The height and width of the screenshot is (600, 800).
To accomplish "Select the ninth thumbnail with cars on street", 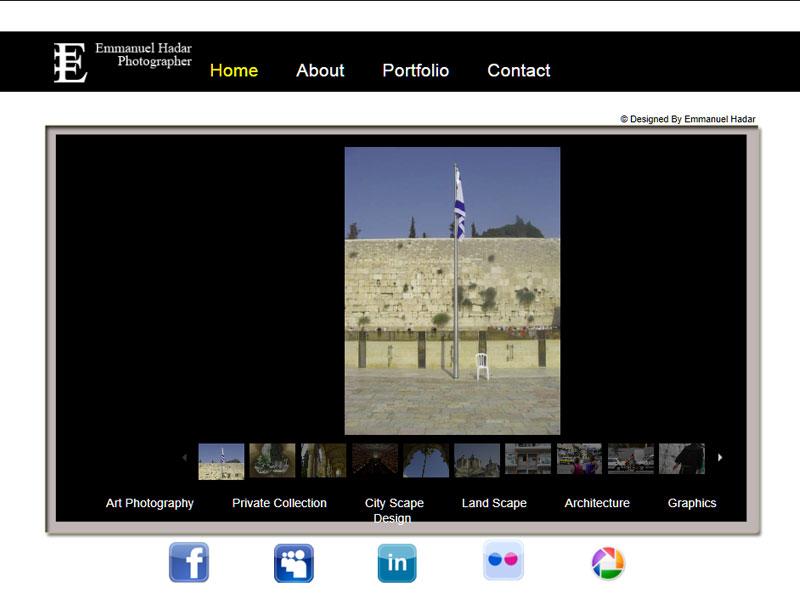I will (x=631, y=459).
